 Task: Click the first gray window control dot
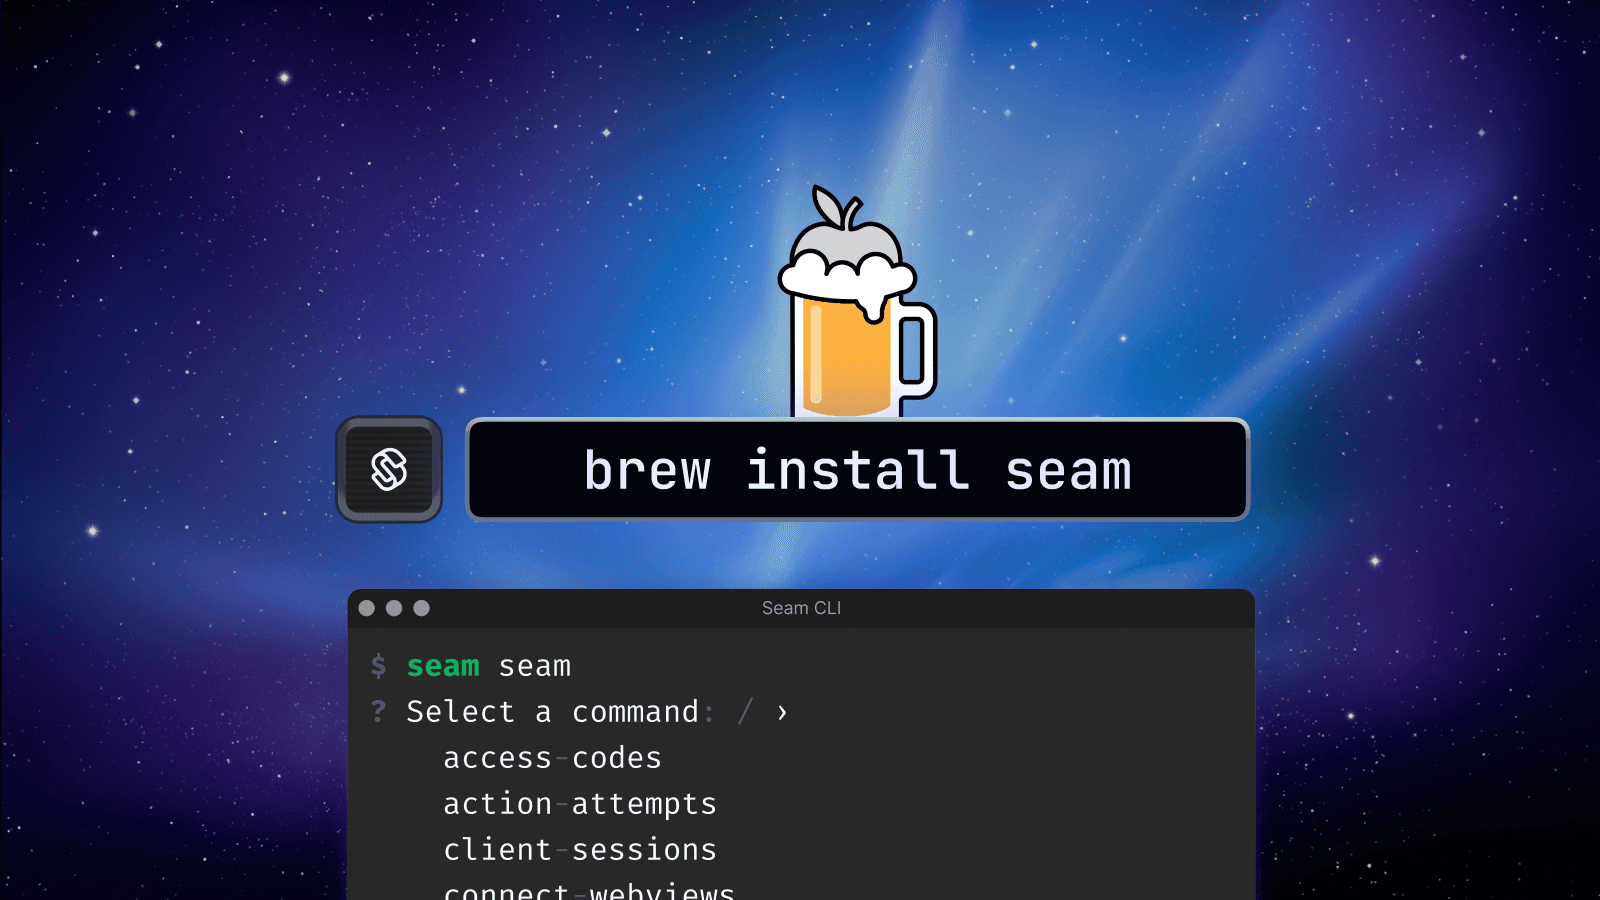point(367,608)
